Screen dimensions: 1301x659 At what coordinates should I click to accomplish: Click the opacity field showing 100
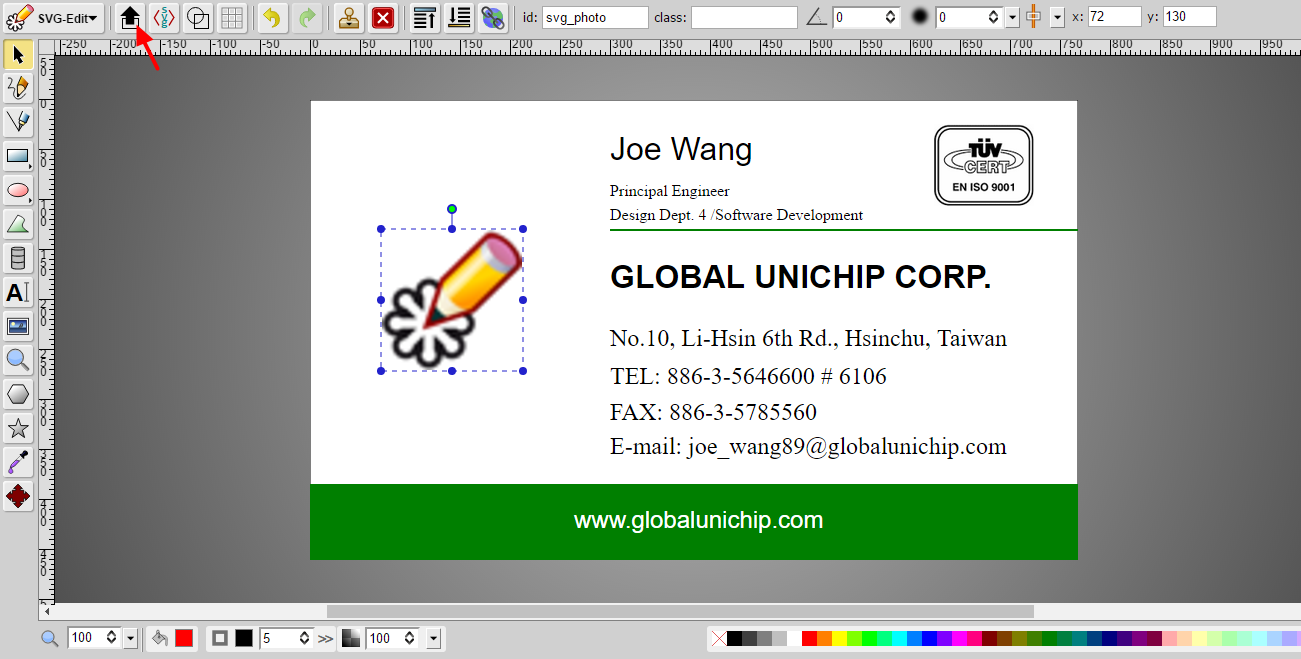[x=393, y=638]
